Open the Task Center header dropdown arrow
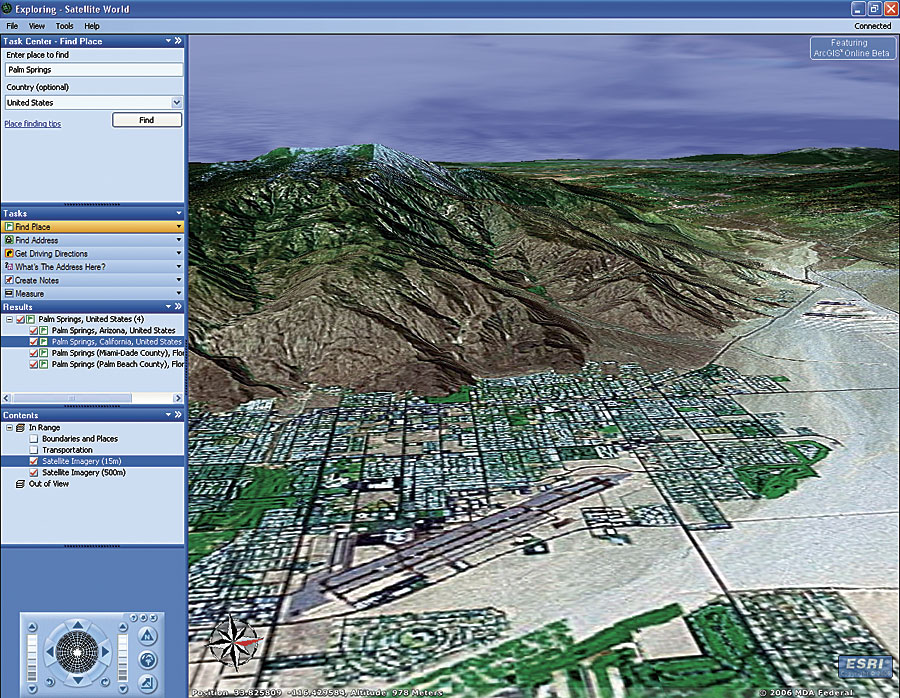Viewport: 900px width, 698px height. (168, 41)
